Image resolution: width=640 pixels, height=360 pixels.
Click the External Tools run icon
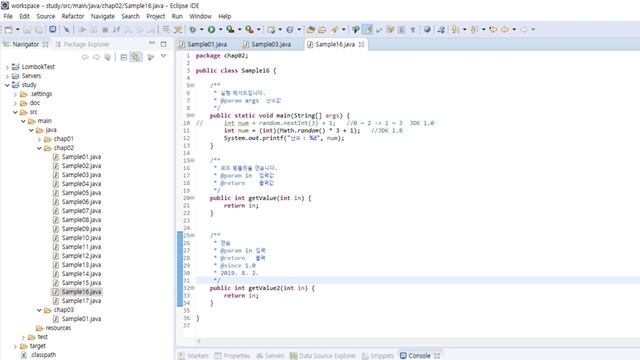249,29
